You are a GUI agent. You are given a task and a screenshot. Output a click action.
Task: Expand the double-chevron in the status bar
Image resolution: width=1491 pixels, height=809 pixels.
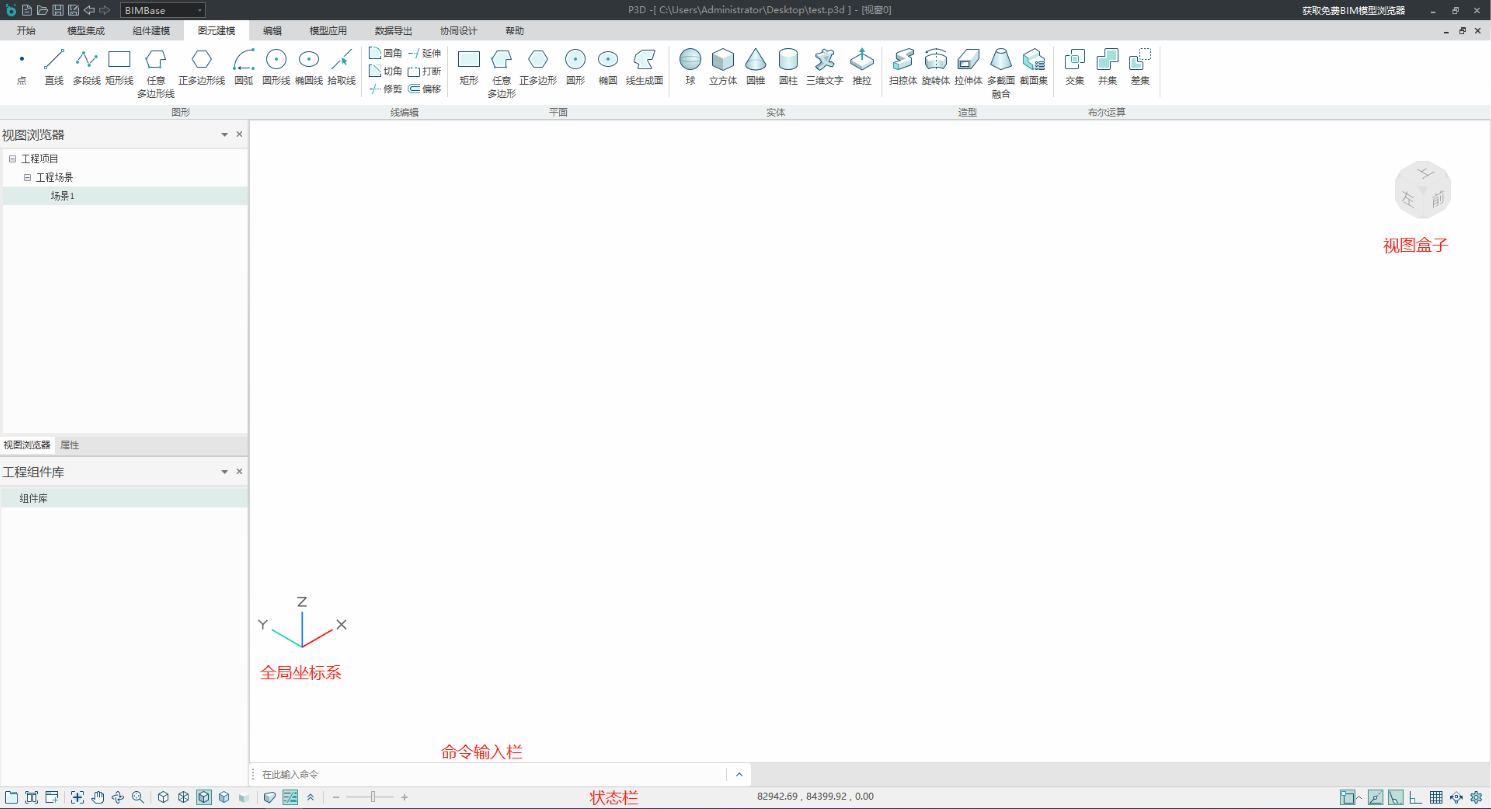311,797
